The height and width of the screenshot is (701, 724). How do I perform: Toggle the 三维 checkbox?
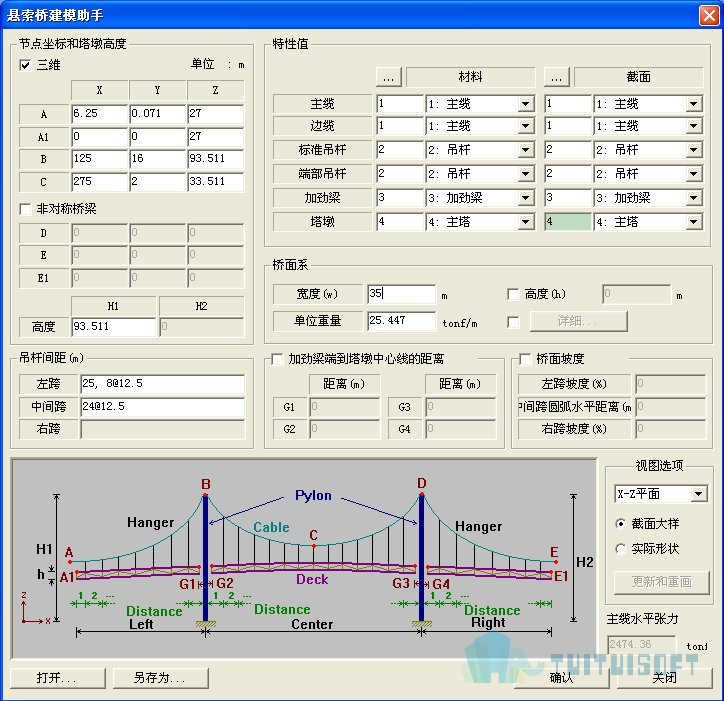coord(26,65)
